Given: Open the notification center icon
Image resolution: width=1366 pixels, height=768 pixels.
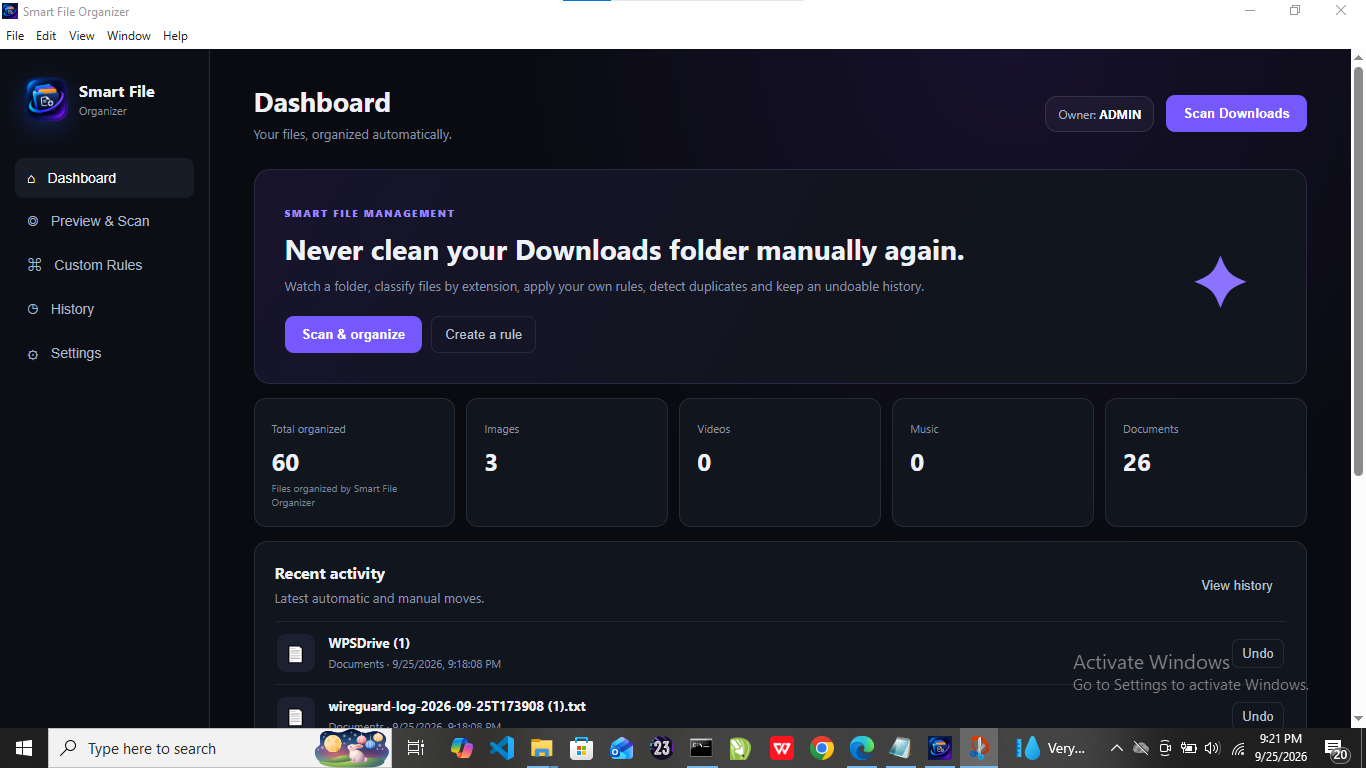Looking at the screenshot, I should click(x=1336, y=748).
